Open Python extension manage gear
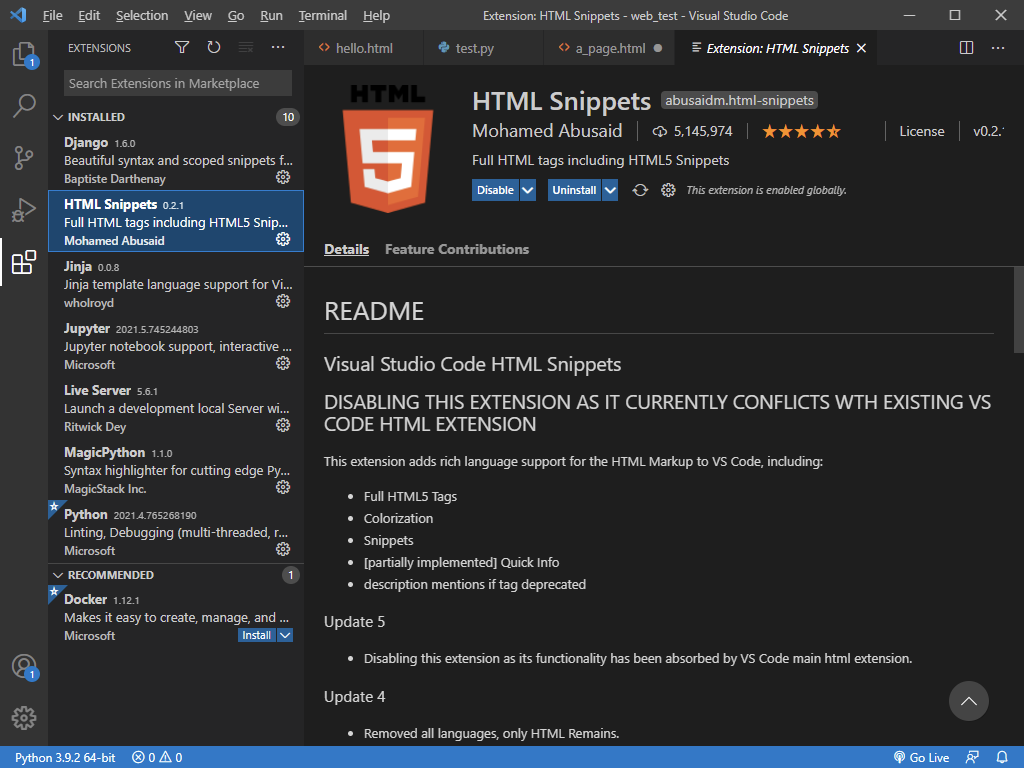 click(x=283, y=549)
